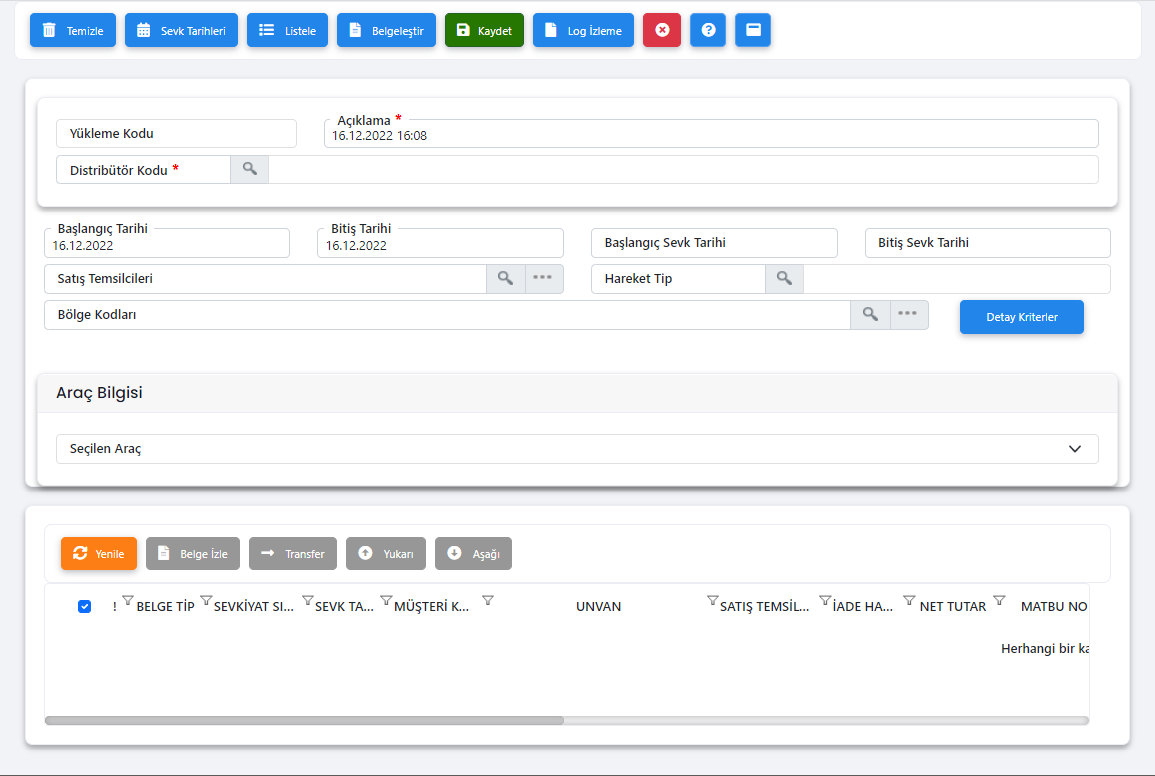Click the three-dots button beside Bölge Kodları
Screen dimensions: 1155x776
pyautogui.click(x=908, y=315)
